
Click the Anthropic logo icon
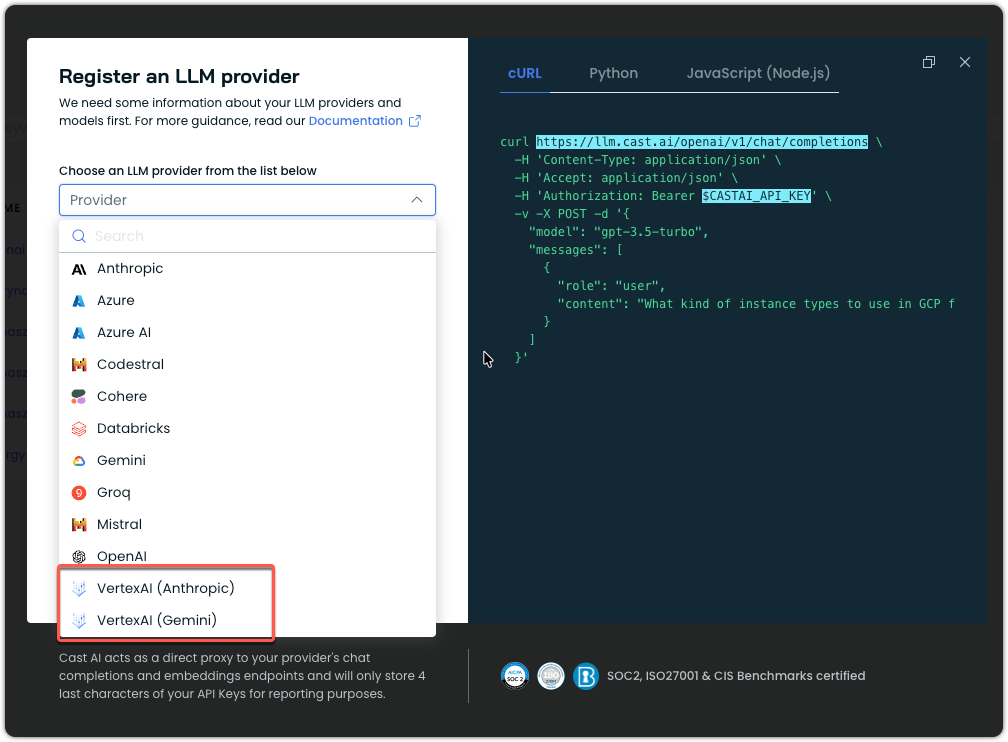click(78, 269)
